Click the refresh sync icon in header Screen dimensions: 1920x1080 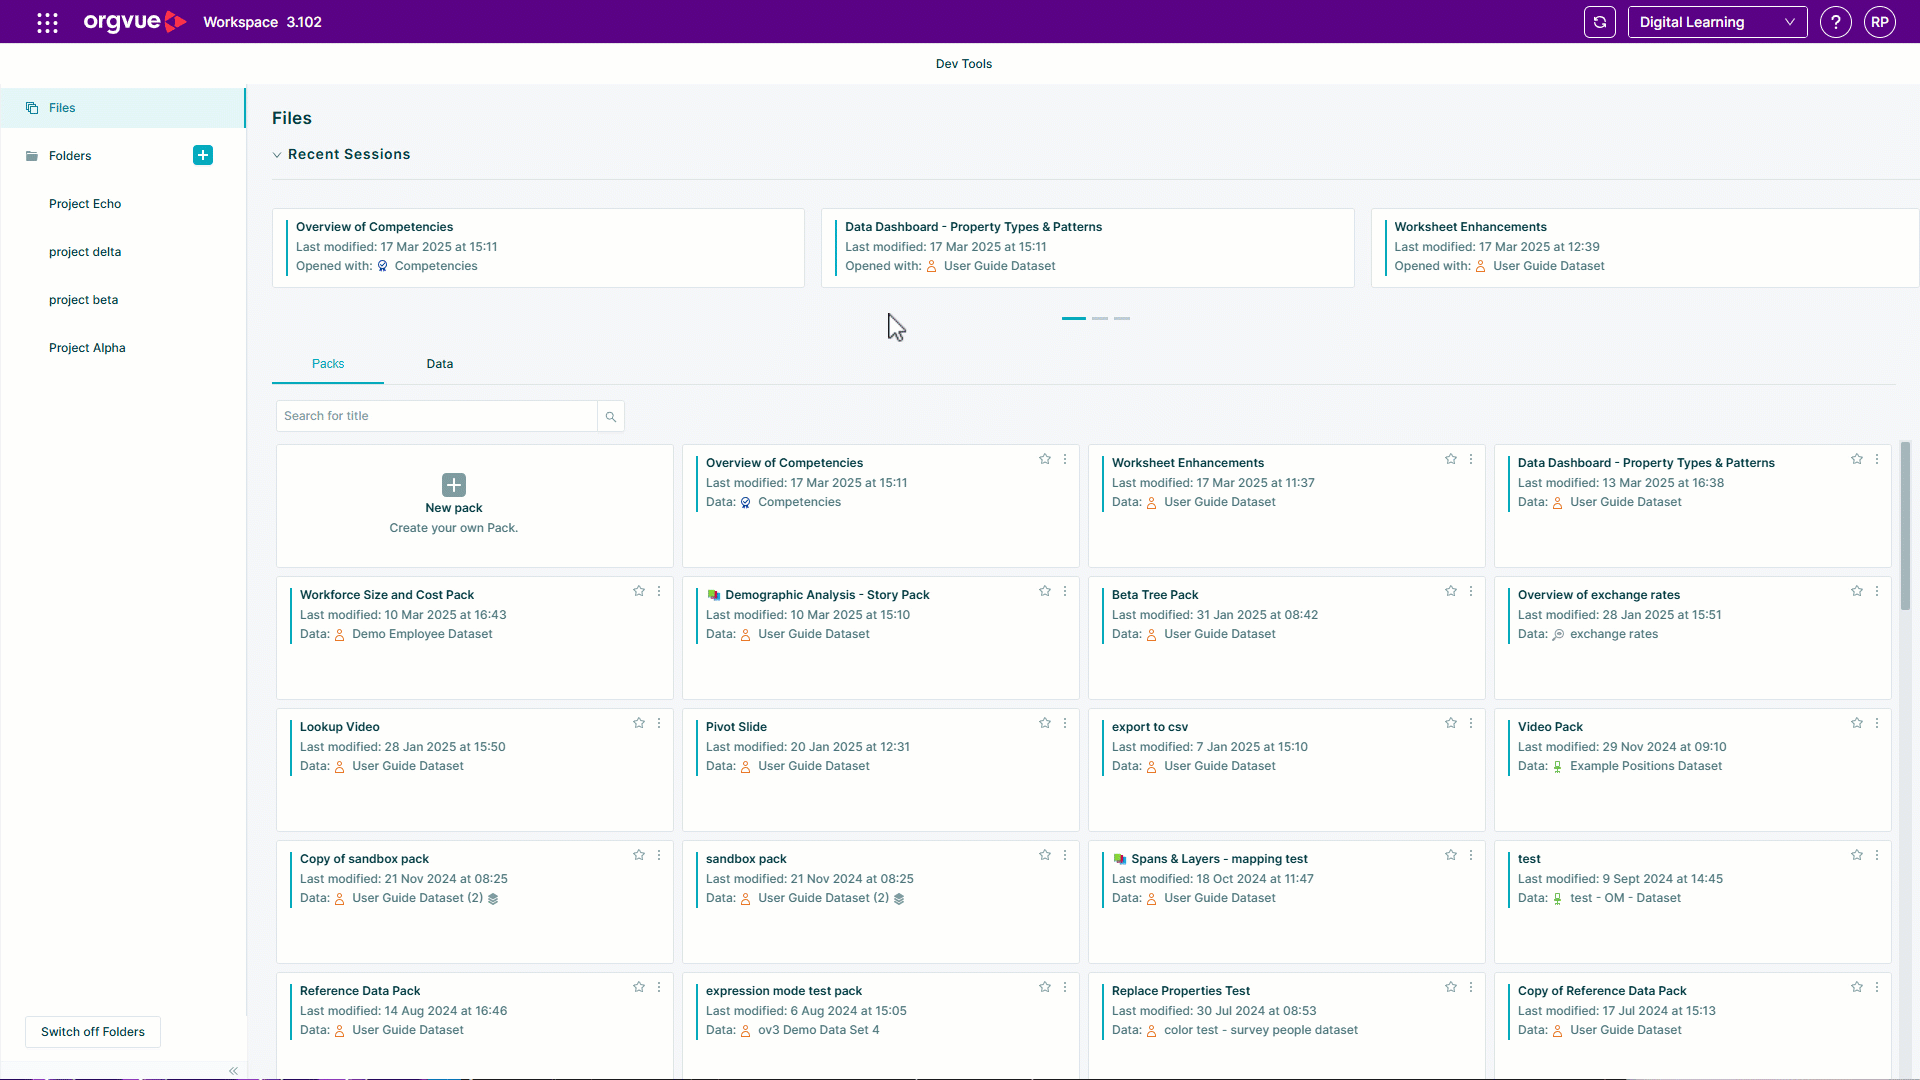(x=1599, y=22)
